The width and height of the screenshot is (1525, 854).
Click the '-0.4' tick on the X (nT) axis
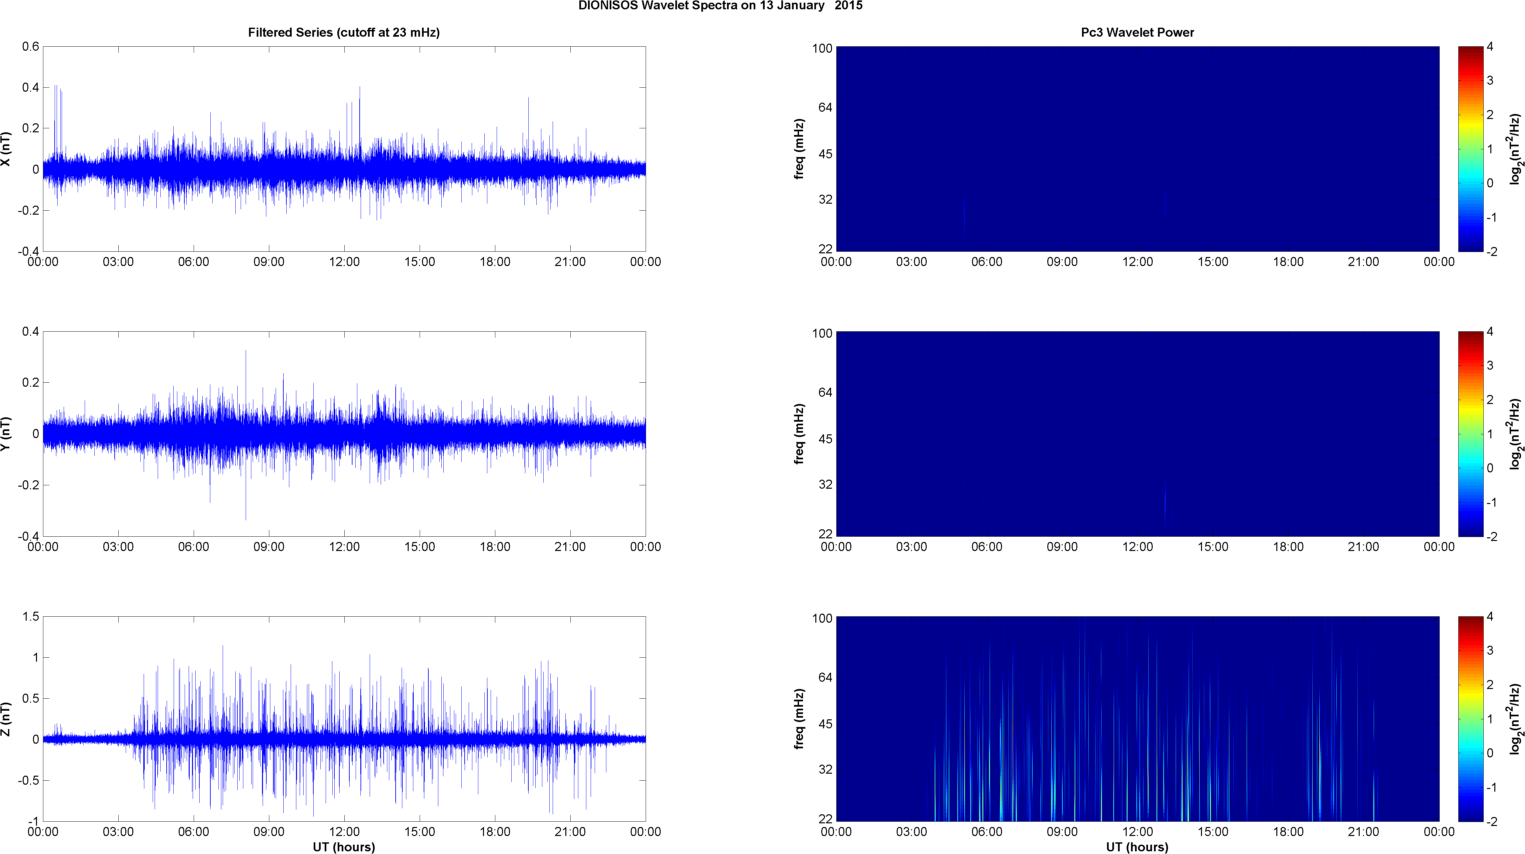(27, 252)
